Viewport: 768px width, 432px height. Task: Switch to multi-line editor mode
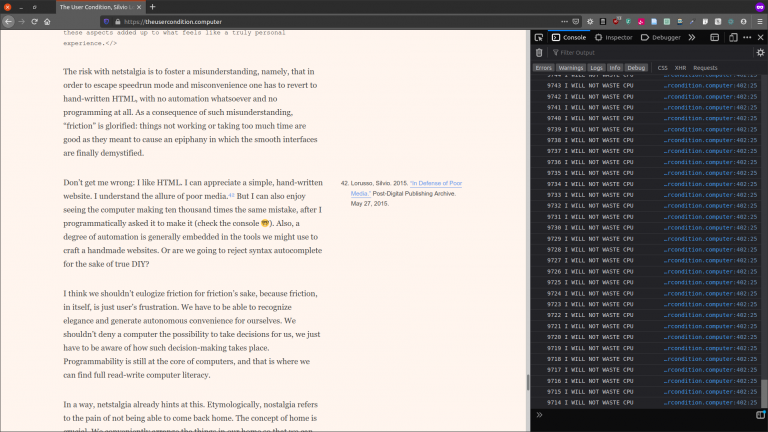click(759, 414)
